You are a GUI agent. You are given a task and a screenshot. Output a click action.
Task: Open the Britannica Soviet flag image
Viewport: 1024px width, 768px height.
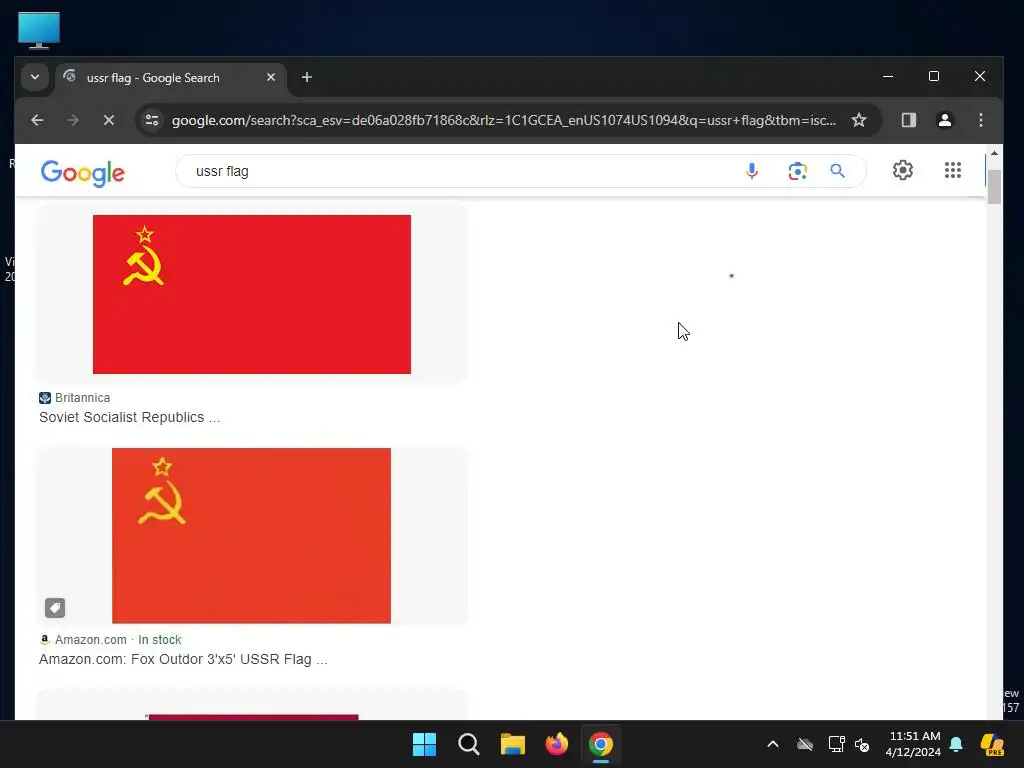point(252,294)
